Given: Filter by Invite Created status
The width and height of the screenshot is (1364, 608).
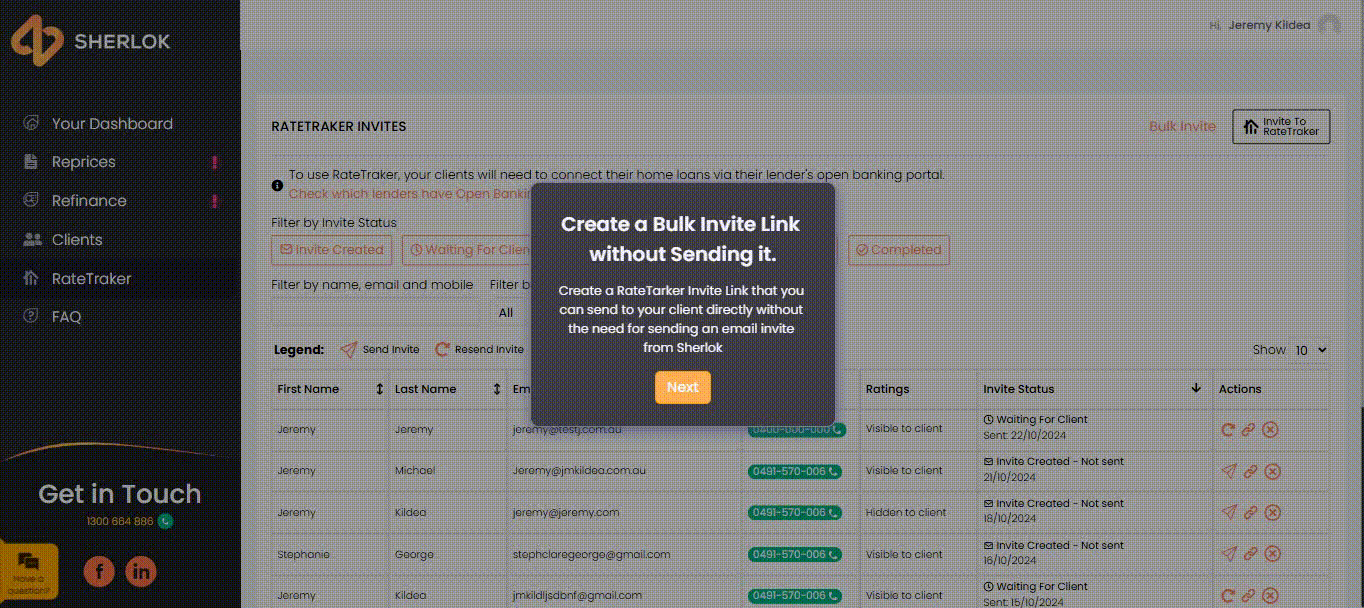Looking at the screenshot, I should click(331, 250).
